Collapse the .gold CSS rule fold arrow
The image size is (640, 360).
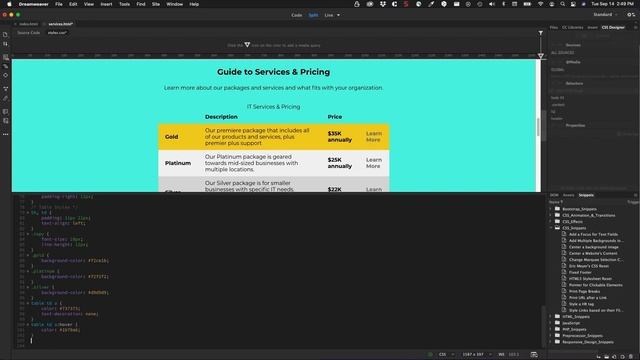28,256
